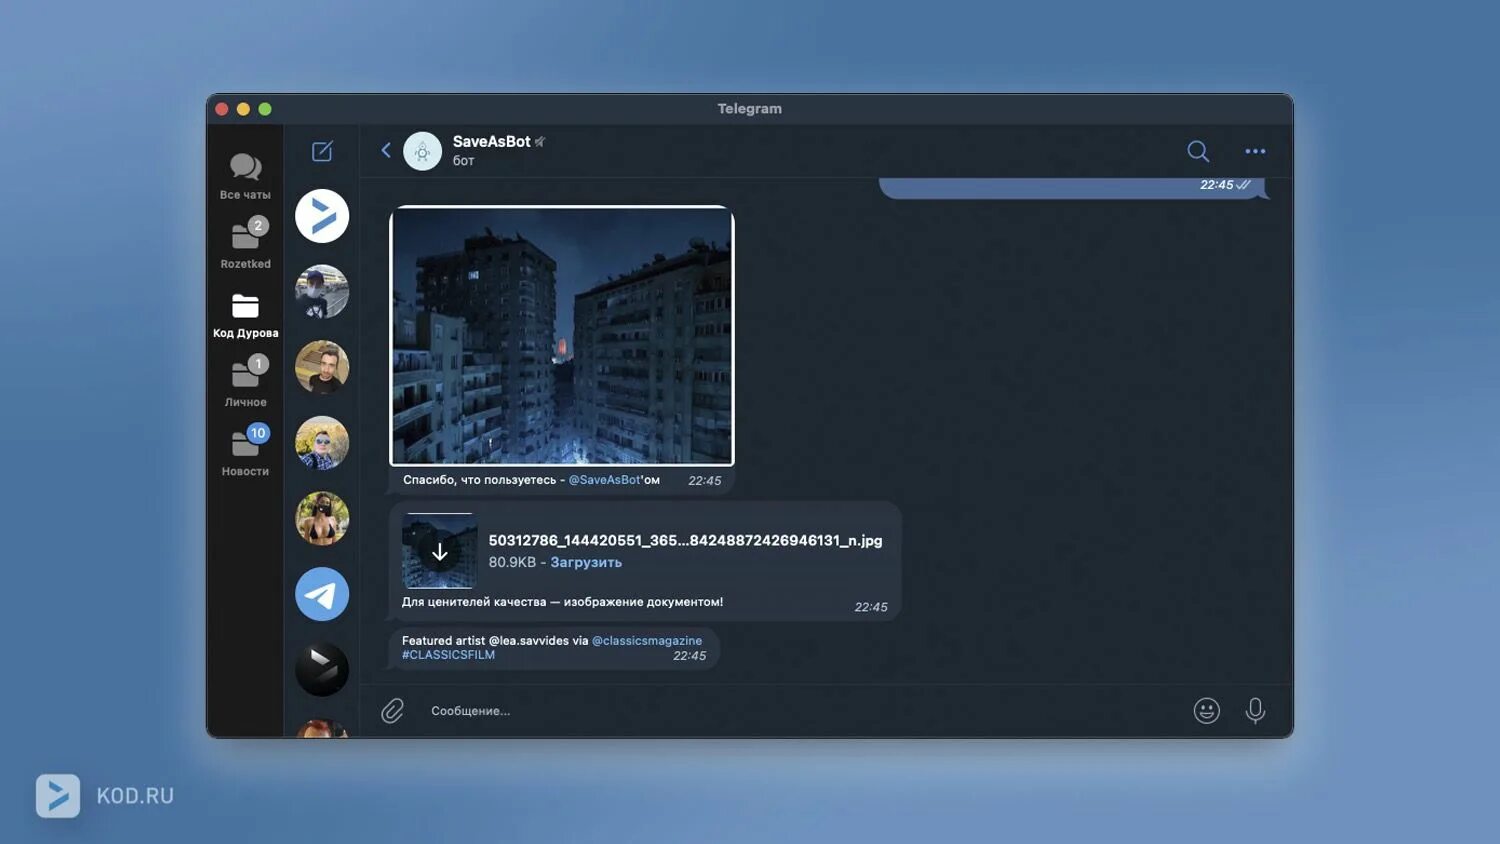This screenshot has height=844, width=1500.
Task: Download file via arrow thumbnail icon
Action: 439,551
